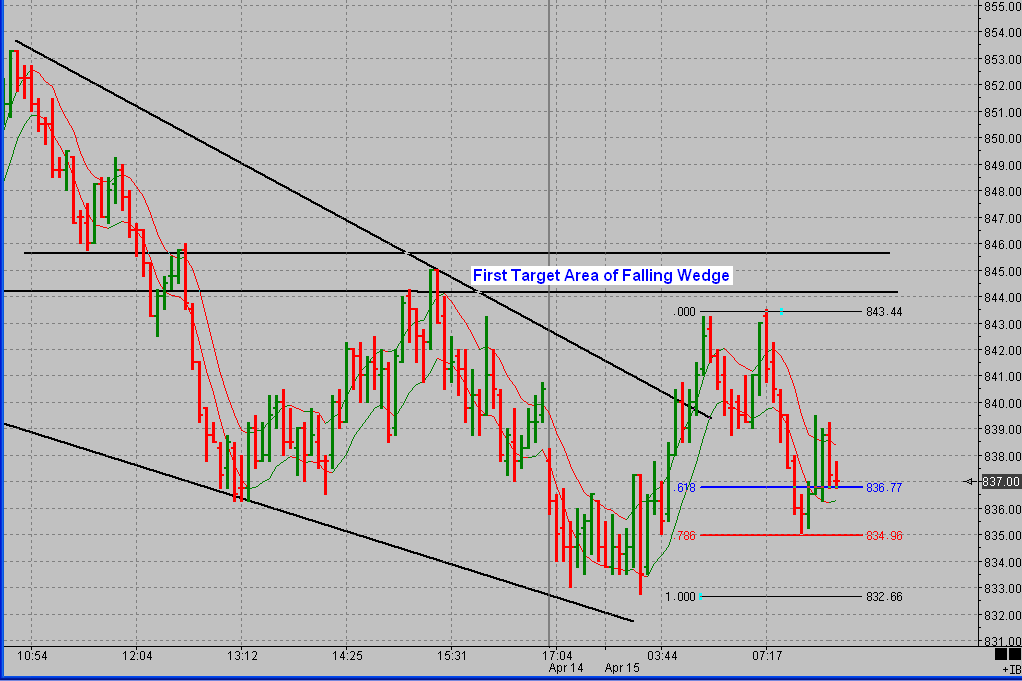Click the 833.00 price axis label
The image size is (1022, 681).
(x=1002, y=589)
